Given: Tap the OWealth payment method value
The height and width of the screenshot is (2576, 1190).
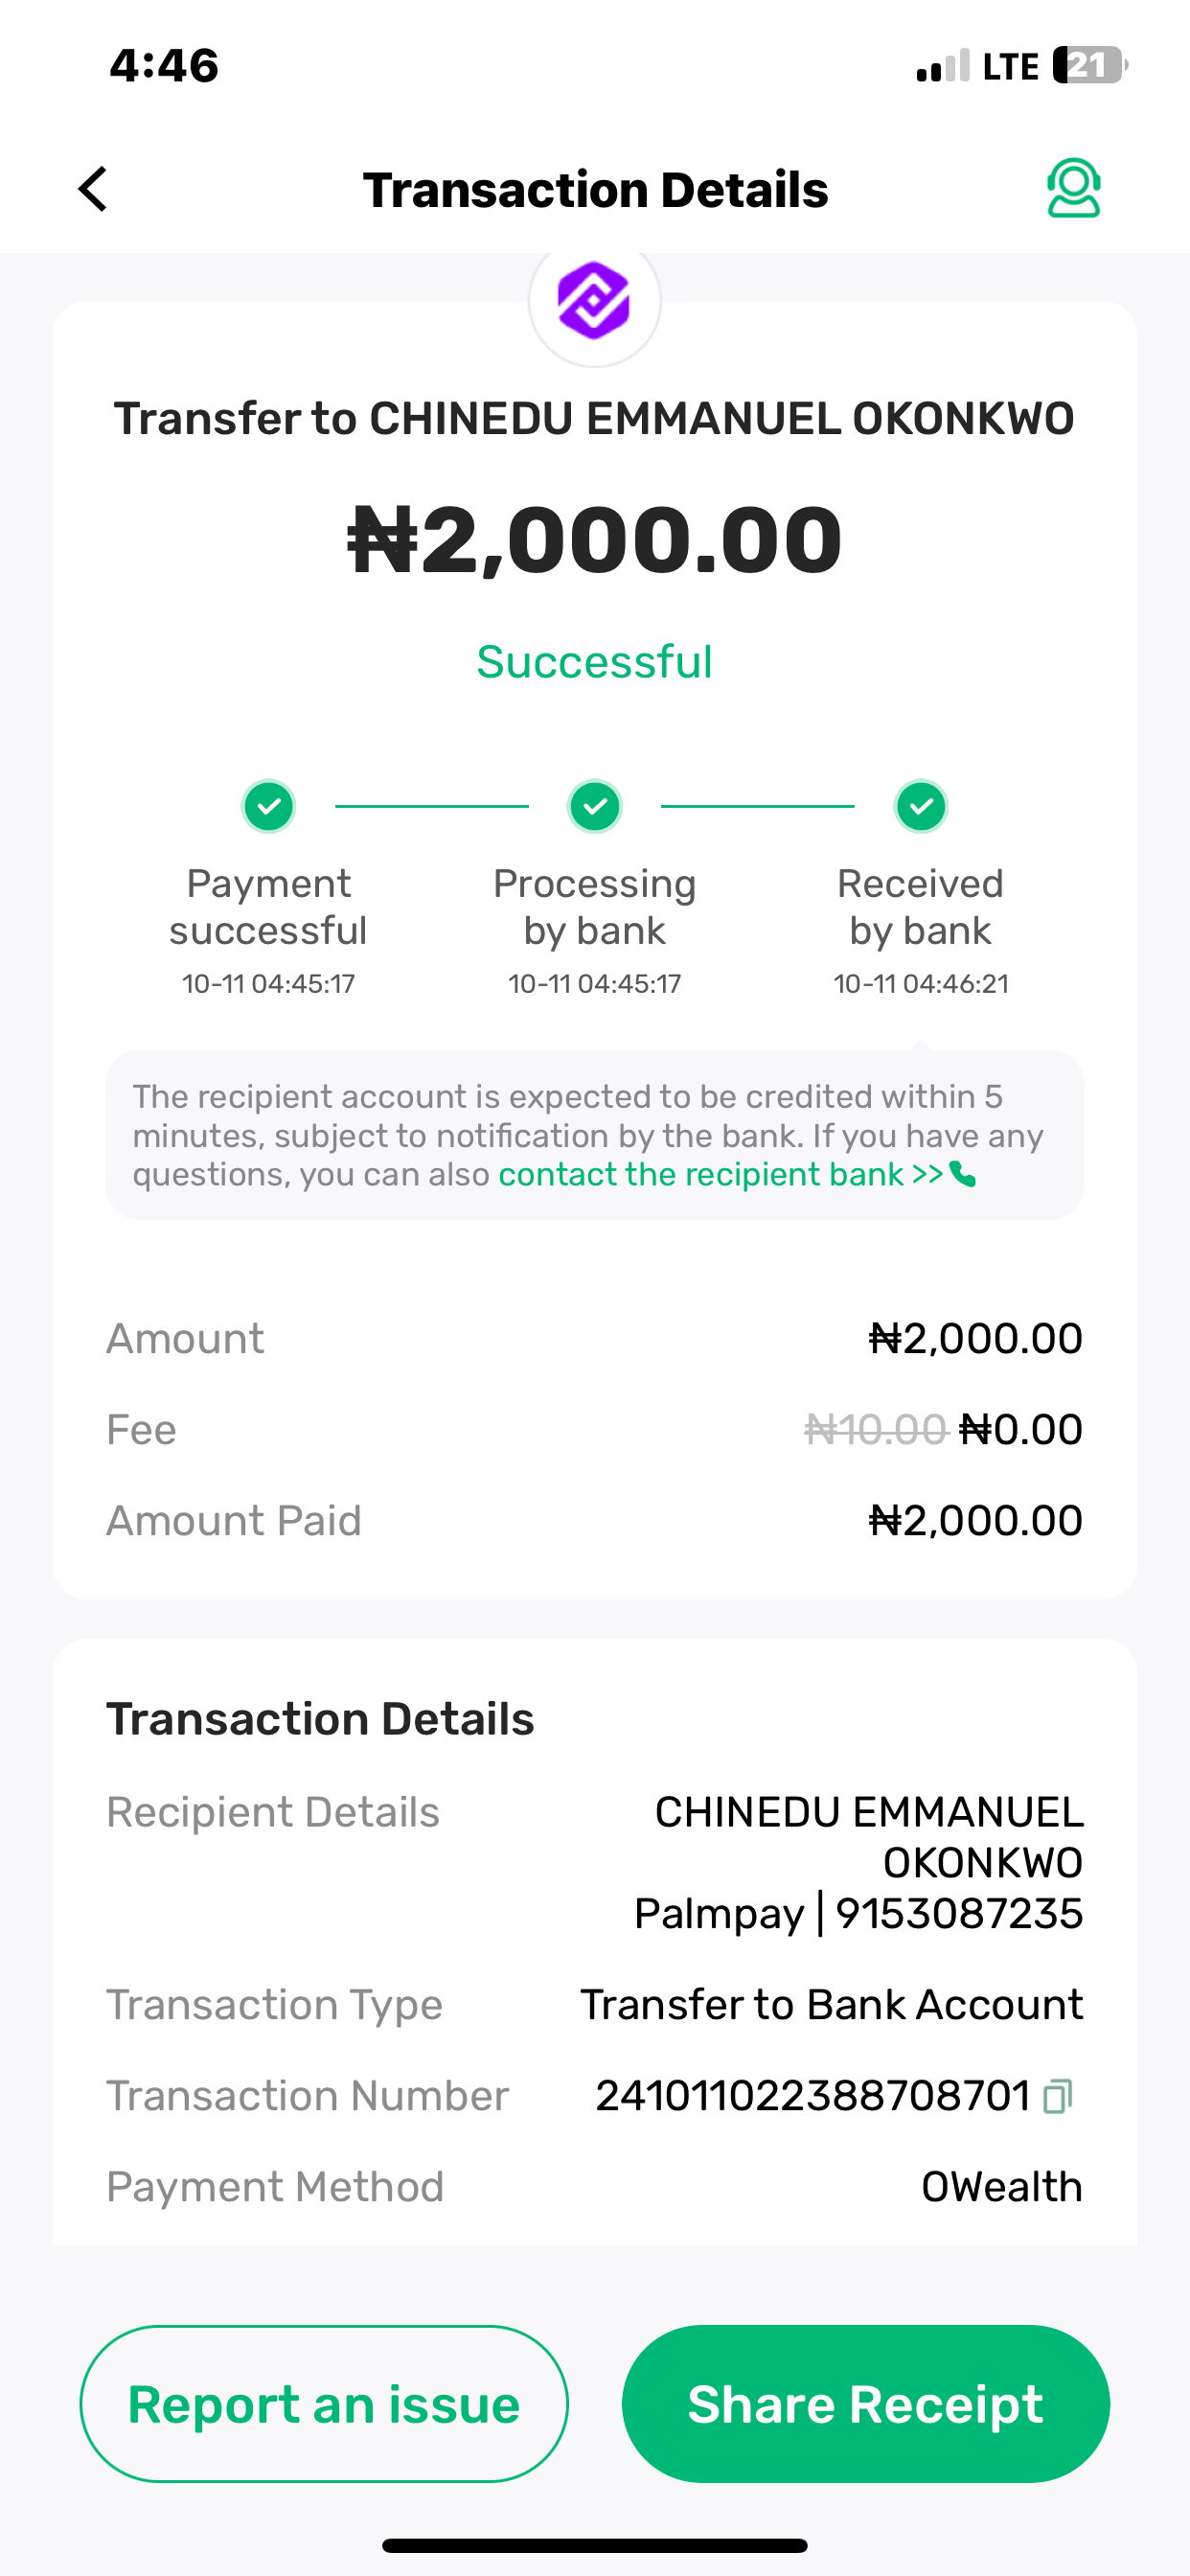Looking at the screenshot, I should (x=1001, y=2187).
